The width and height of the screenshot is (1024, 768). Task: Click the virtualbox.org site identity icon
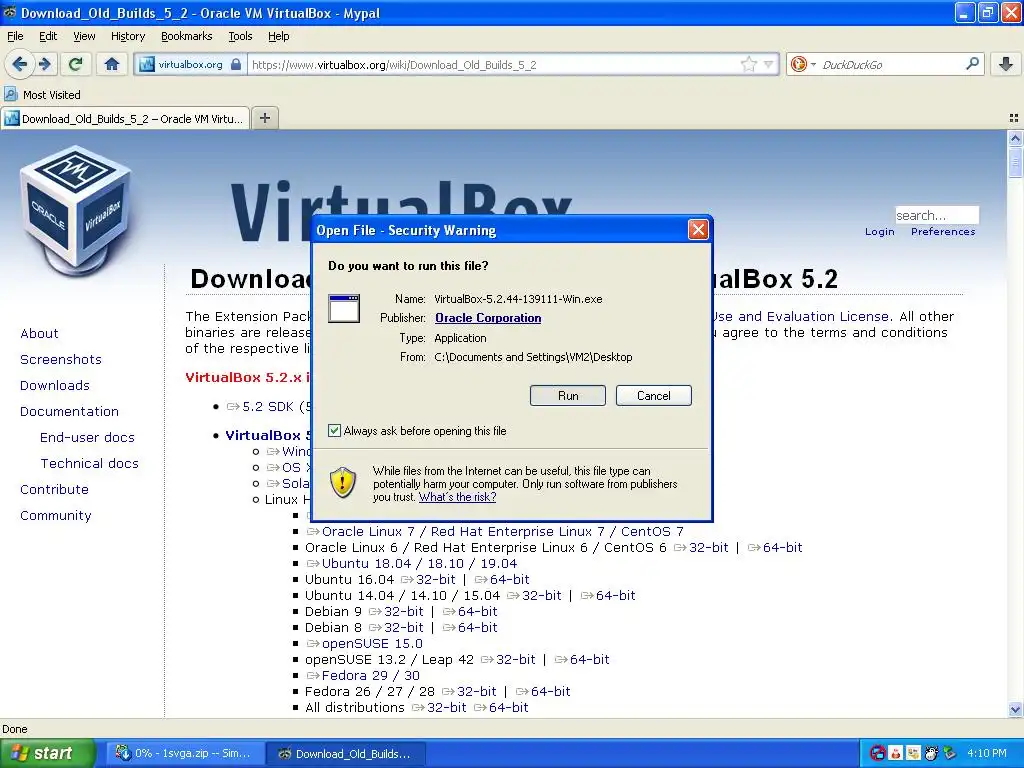(x=191, y=65)
